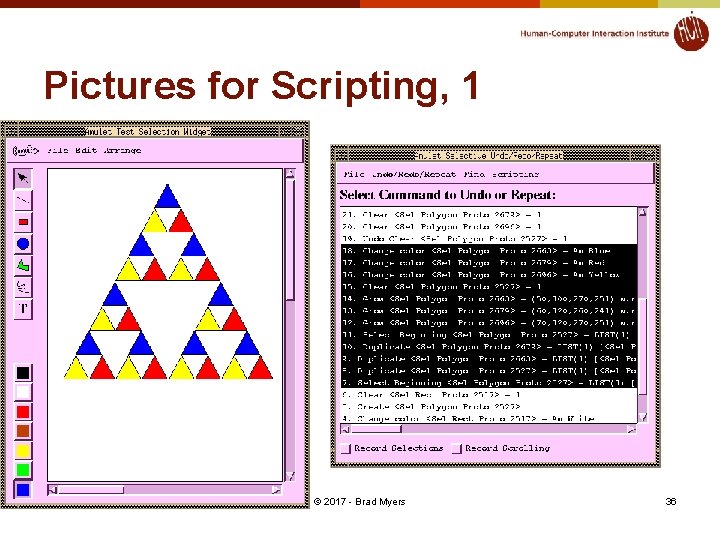Select command 5 Create Polygon row
Screen dimensions: 720x540
[489, 406]
